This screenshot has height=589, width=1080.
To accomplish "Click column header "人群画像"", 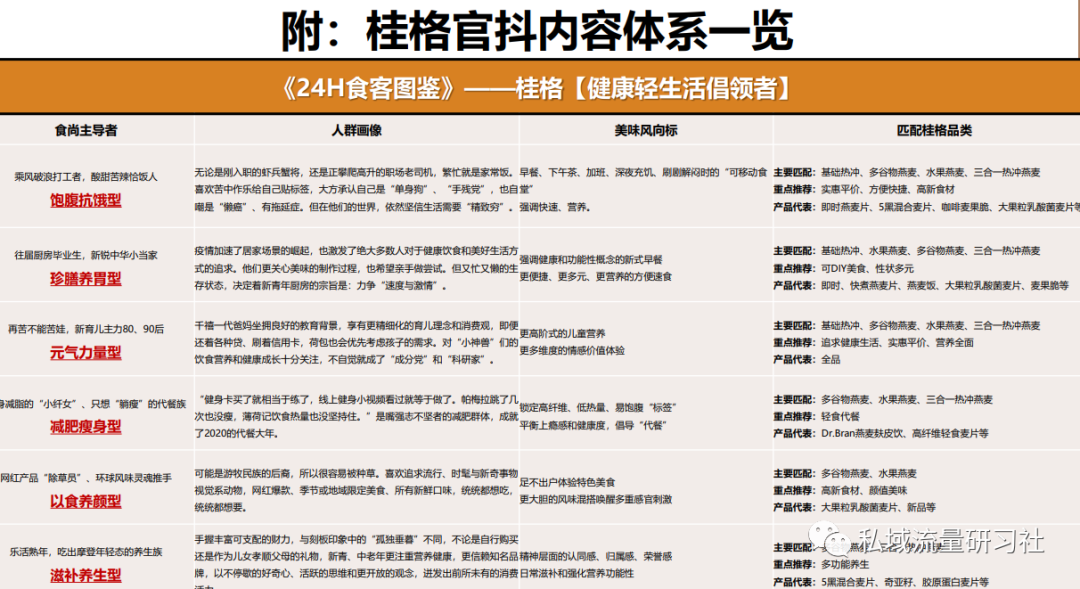I will click(357, 130).
